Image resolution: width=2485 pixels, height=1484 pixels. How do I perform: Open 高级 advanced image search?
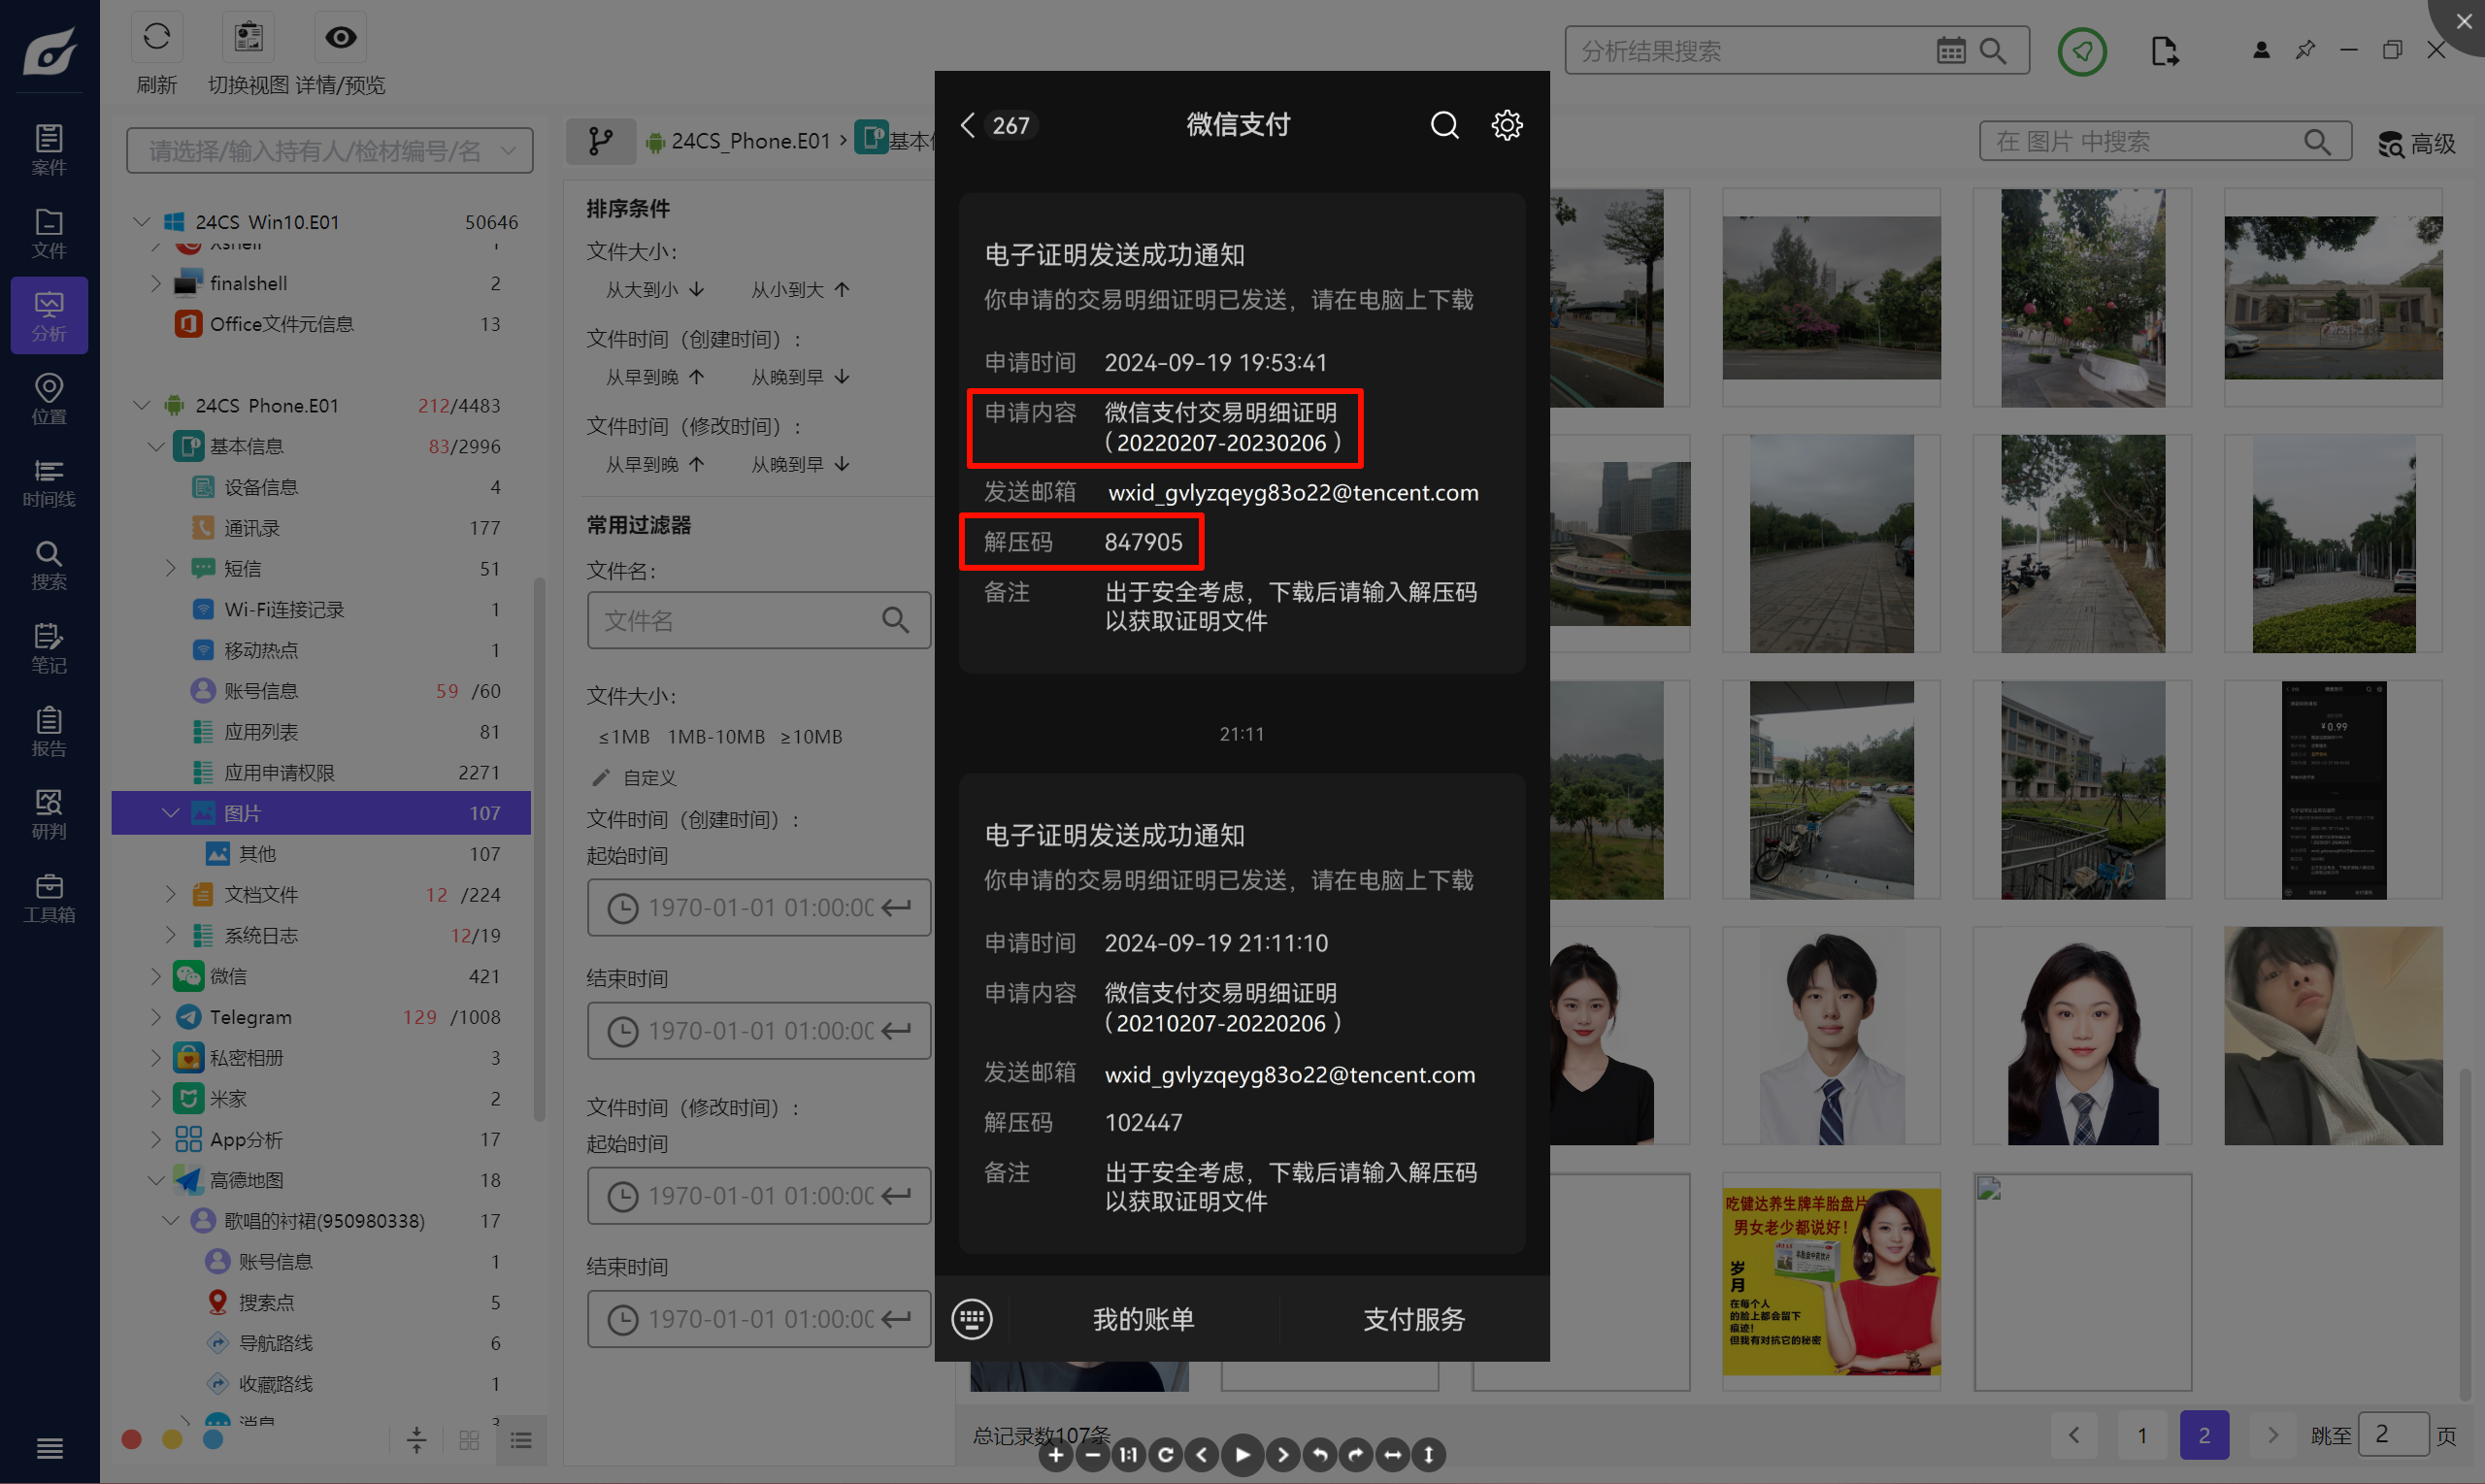click(2416, 144)
